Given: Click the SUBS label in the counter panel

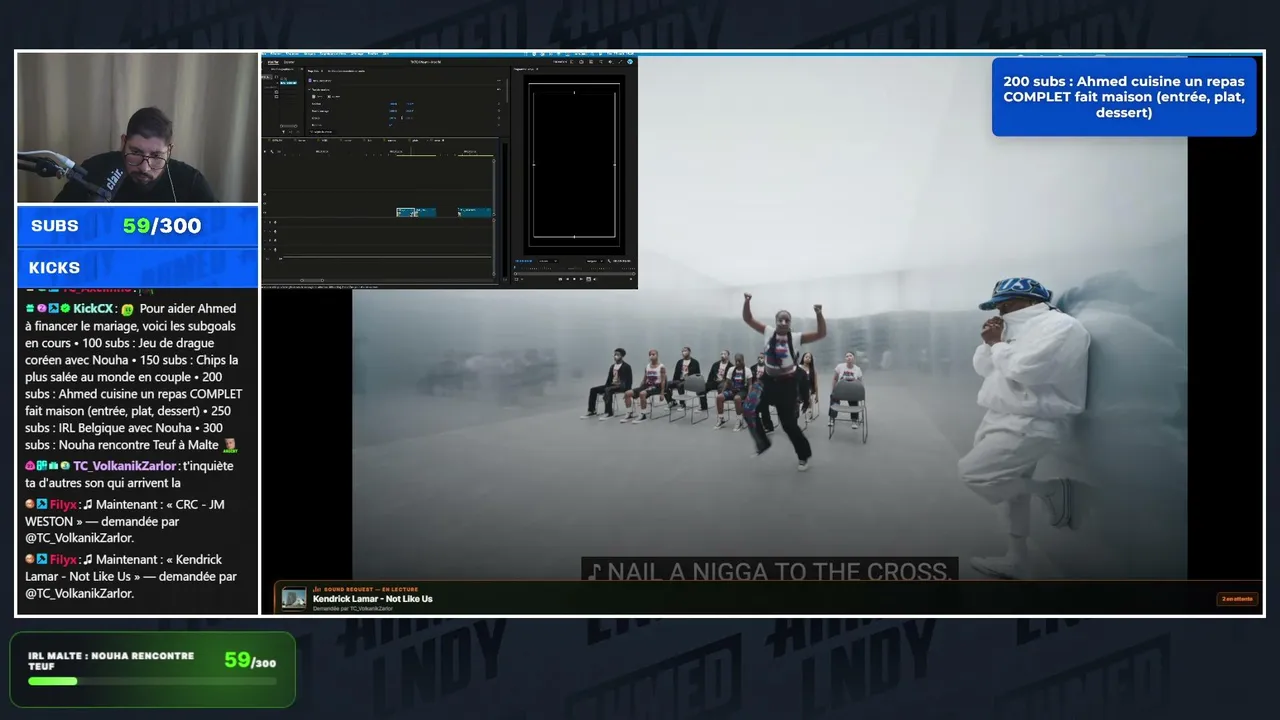Looking at the screenshot, I should point(55,226).
